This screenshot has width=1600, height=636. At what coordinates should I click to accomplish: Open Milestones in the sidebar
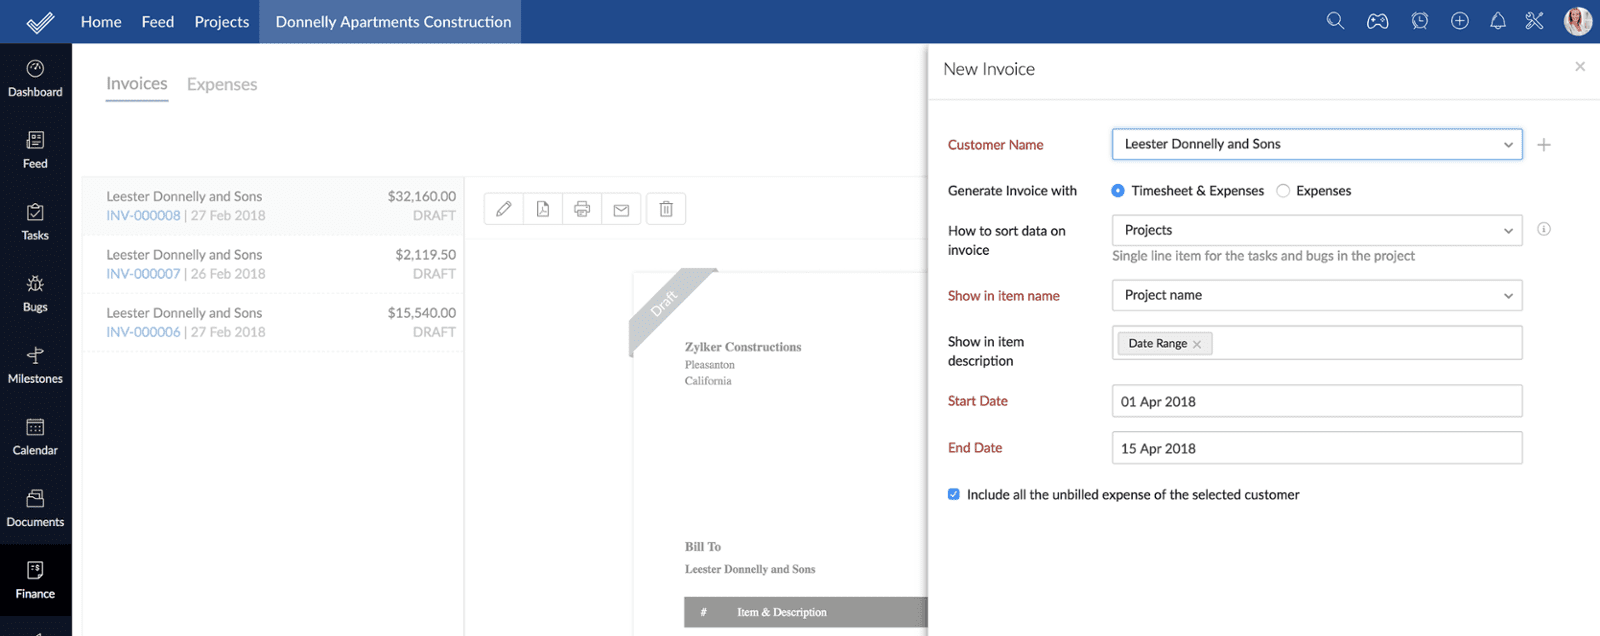(x=35, y=366)
